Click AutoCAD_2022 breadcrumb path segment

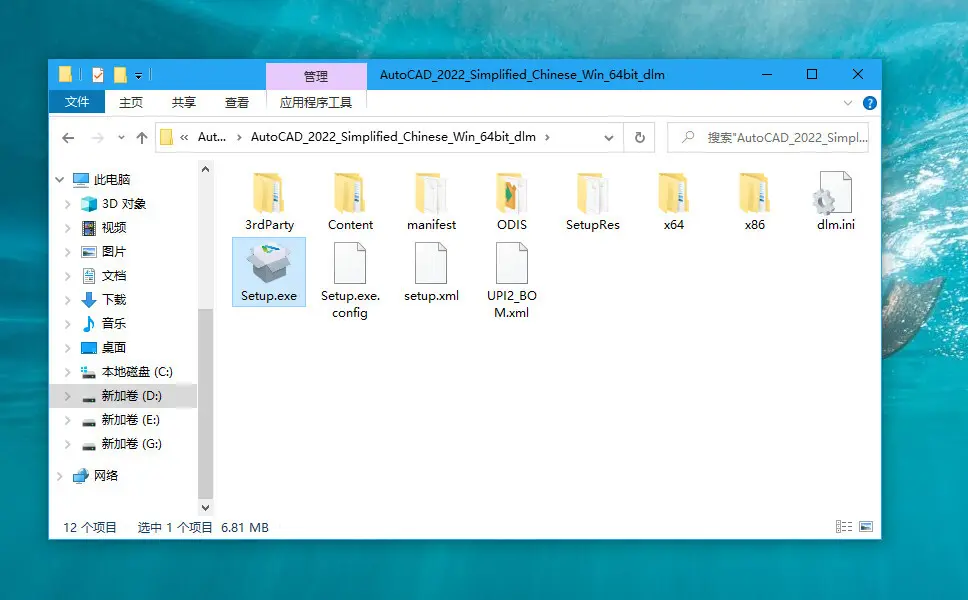pos(393,137)
